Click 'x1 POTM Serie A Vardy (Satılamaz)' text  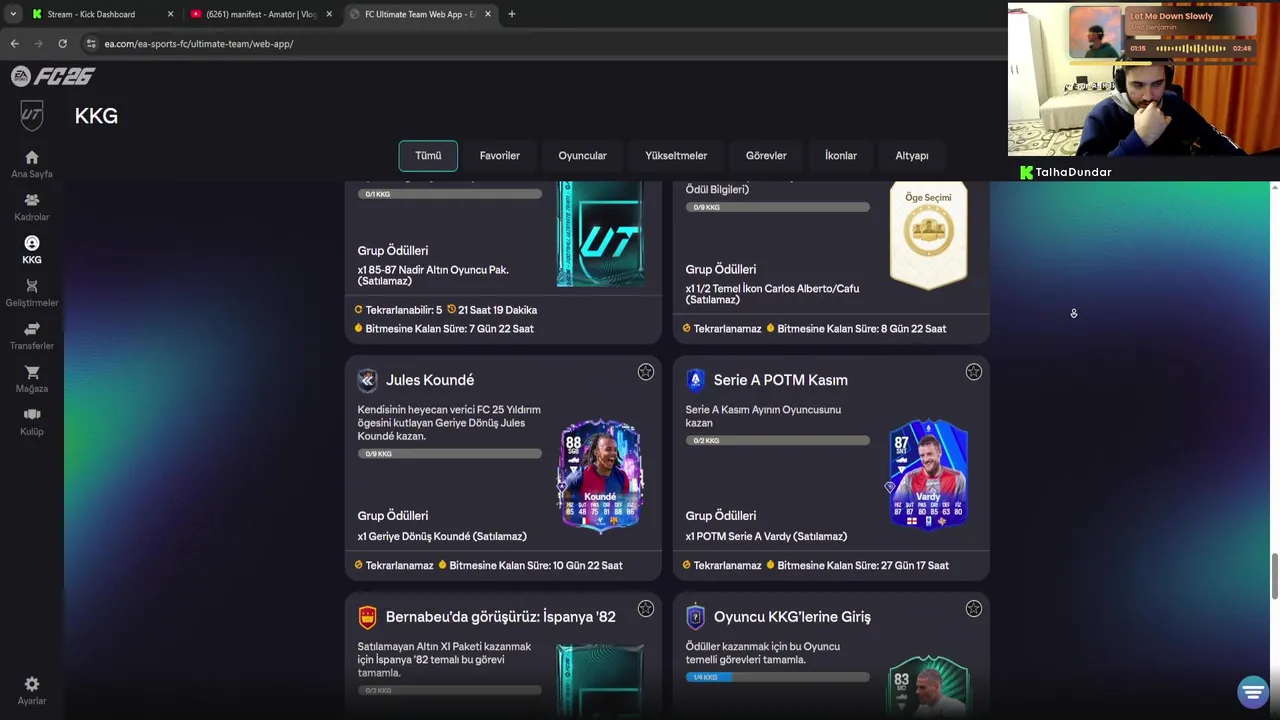coord(766,537)
